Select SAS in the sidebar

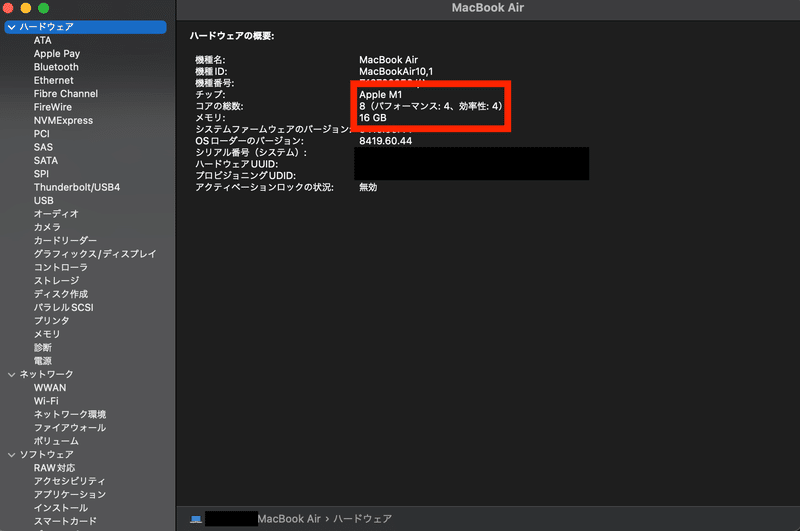[x=43, y=147]
